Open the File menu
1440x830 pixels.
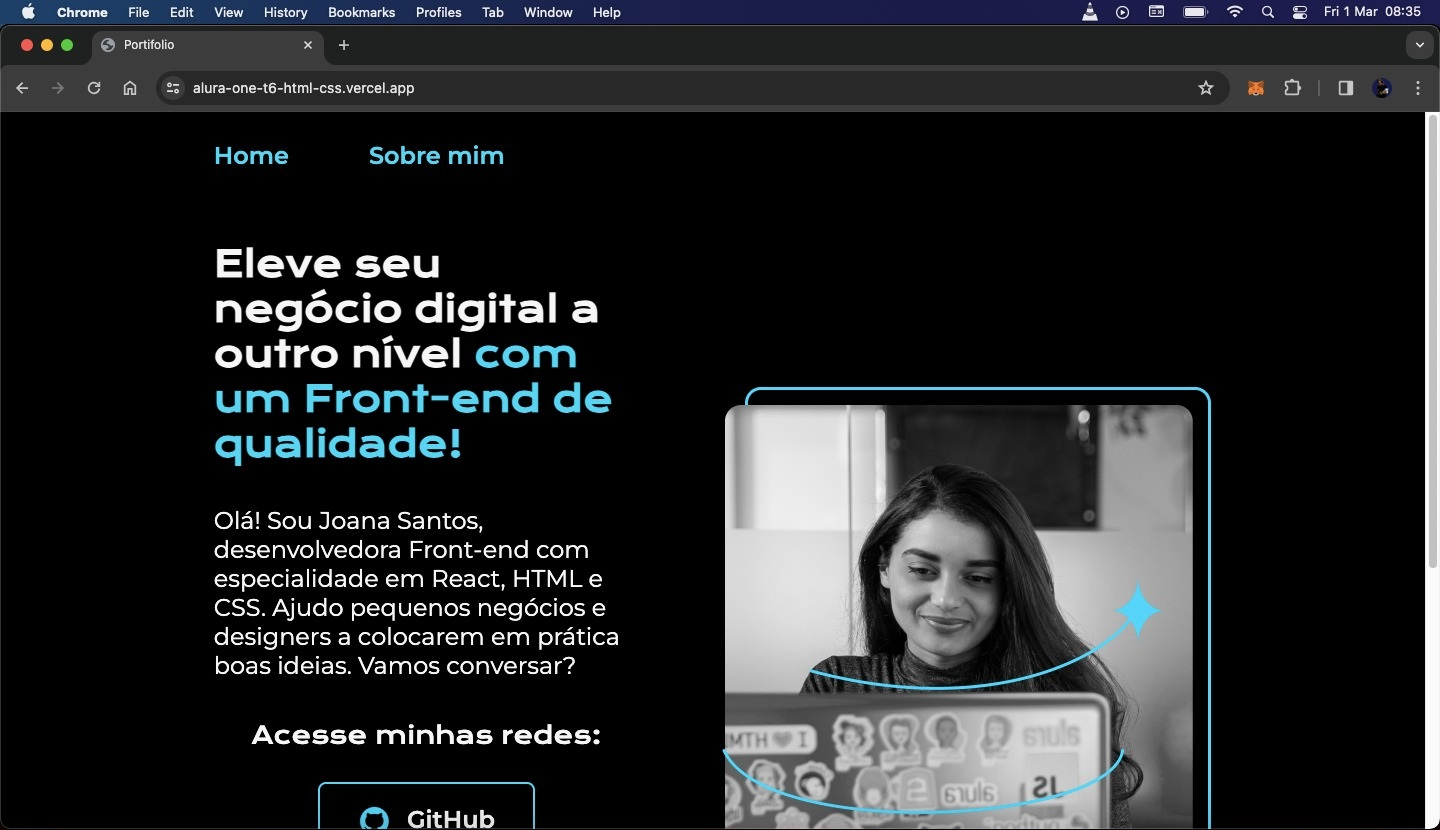[139, 12]
